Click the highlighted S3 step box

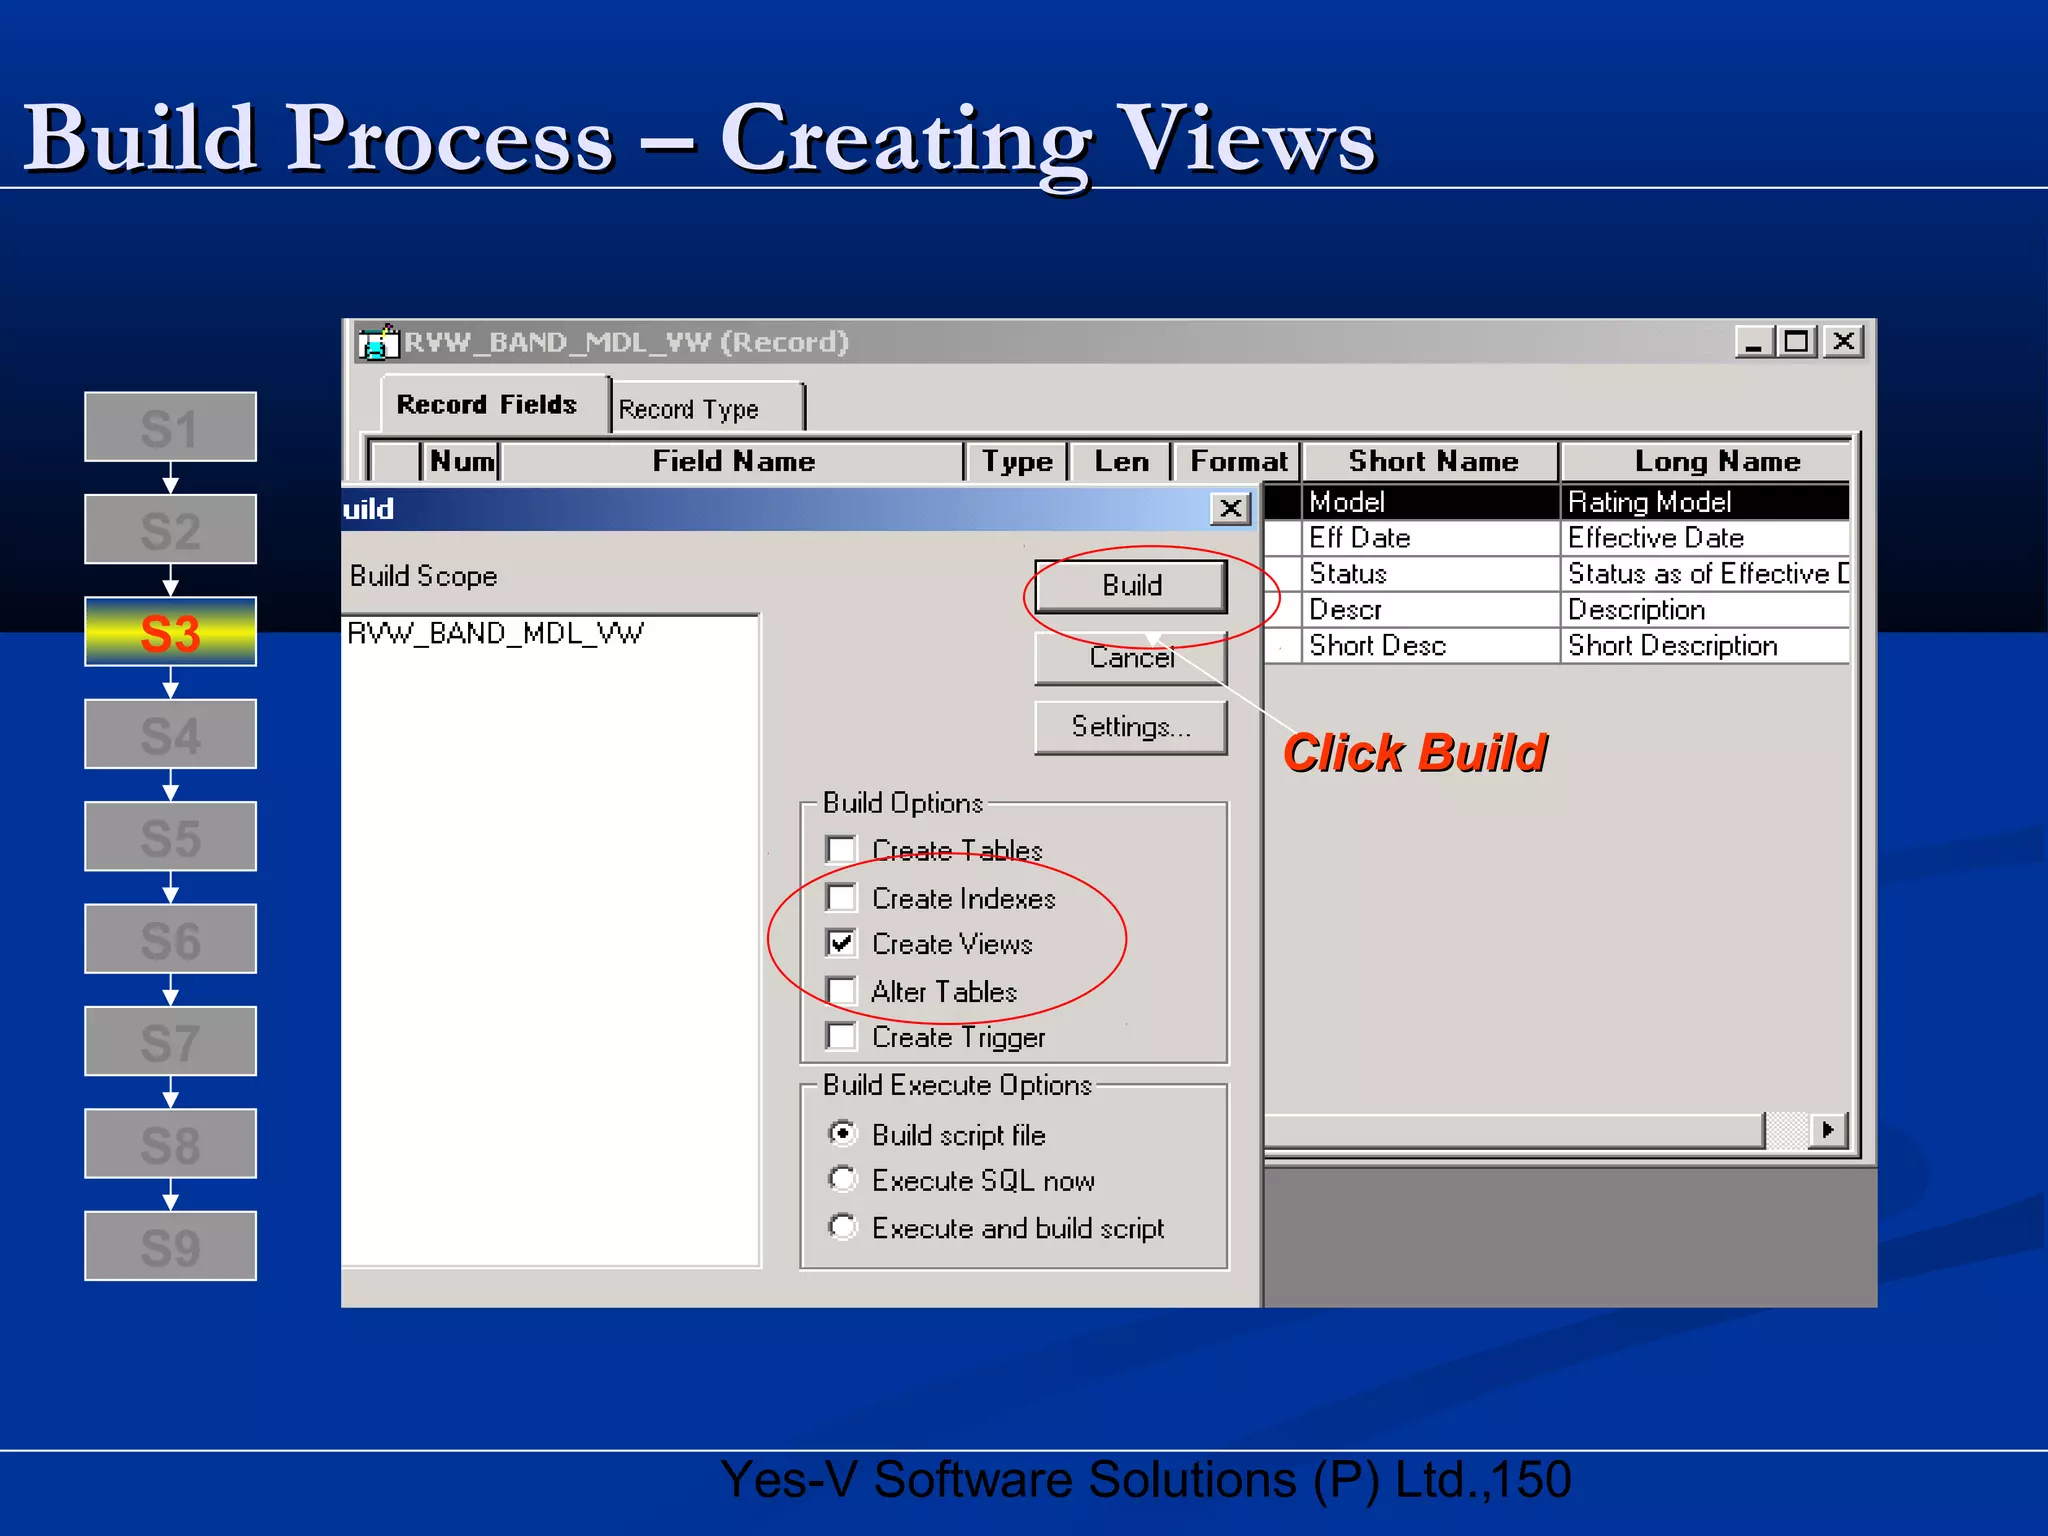170,632
